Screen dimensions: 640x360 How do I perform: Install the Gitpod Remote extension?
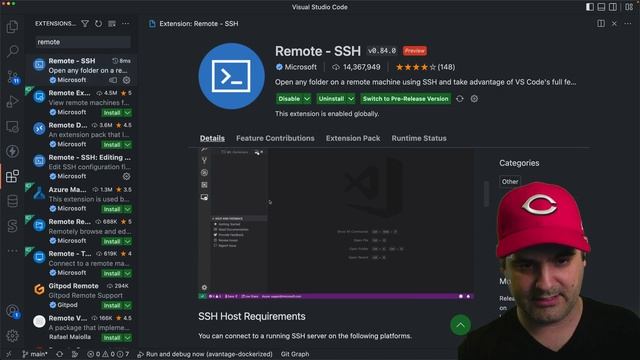[x=112, y=306]
